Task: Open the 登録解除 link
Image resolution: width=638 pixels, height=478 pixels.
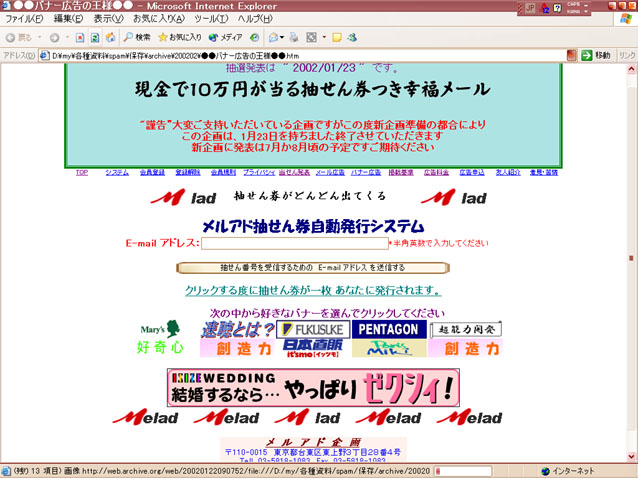Action: (188, 172)
